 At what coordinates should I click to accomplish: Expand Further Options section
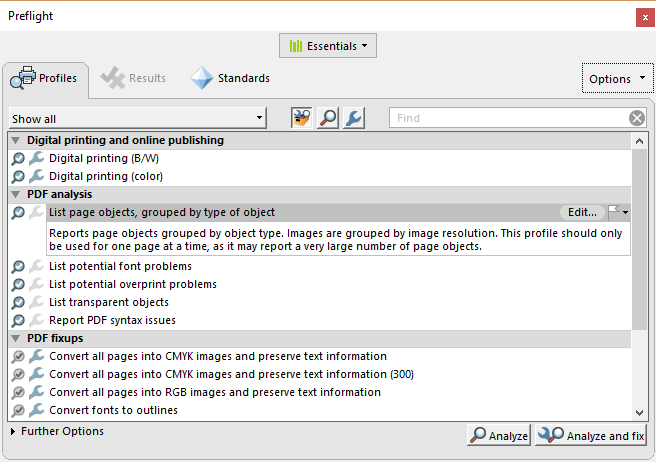click(13, 431)
